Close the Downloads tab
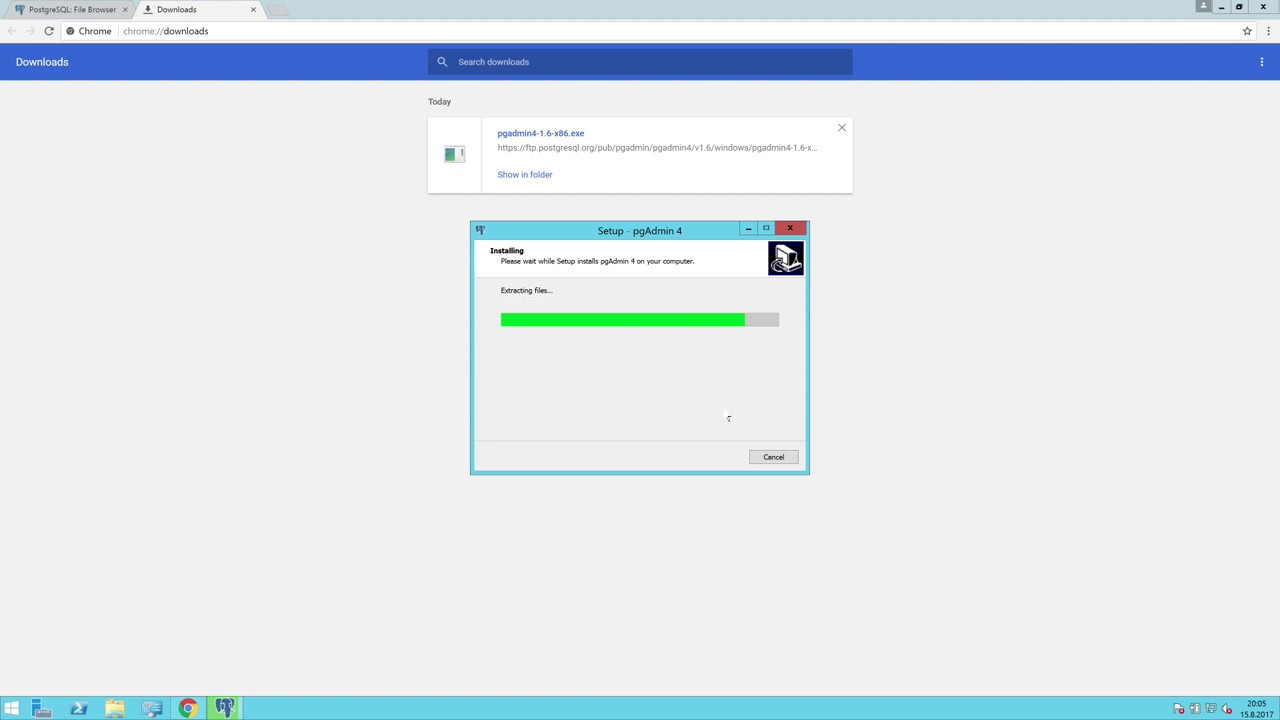1280x720 pixels. point(253,9)
